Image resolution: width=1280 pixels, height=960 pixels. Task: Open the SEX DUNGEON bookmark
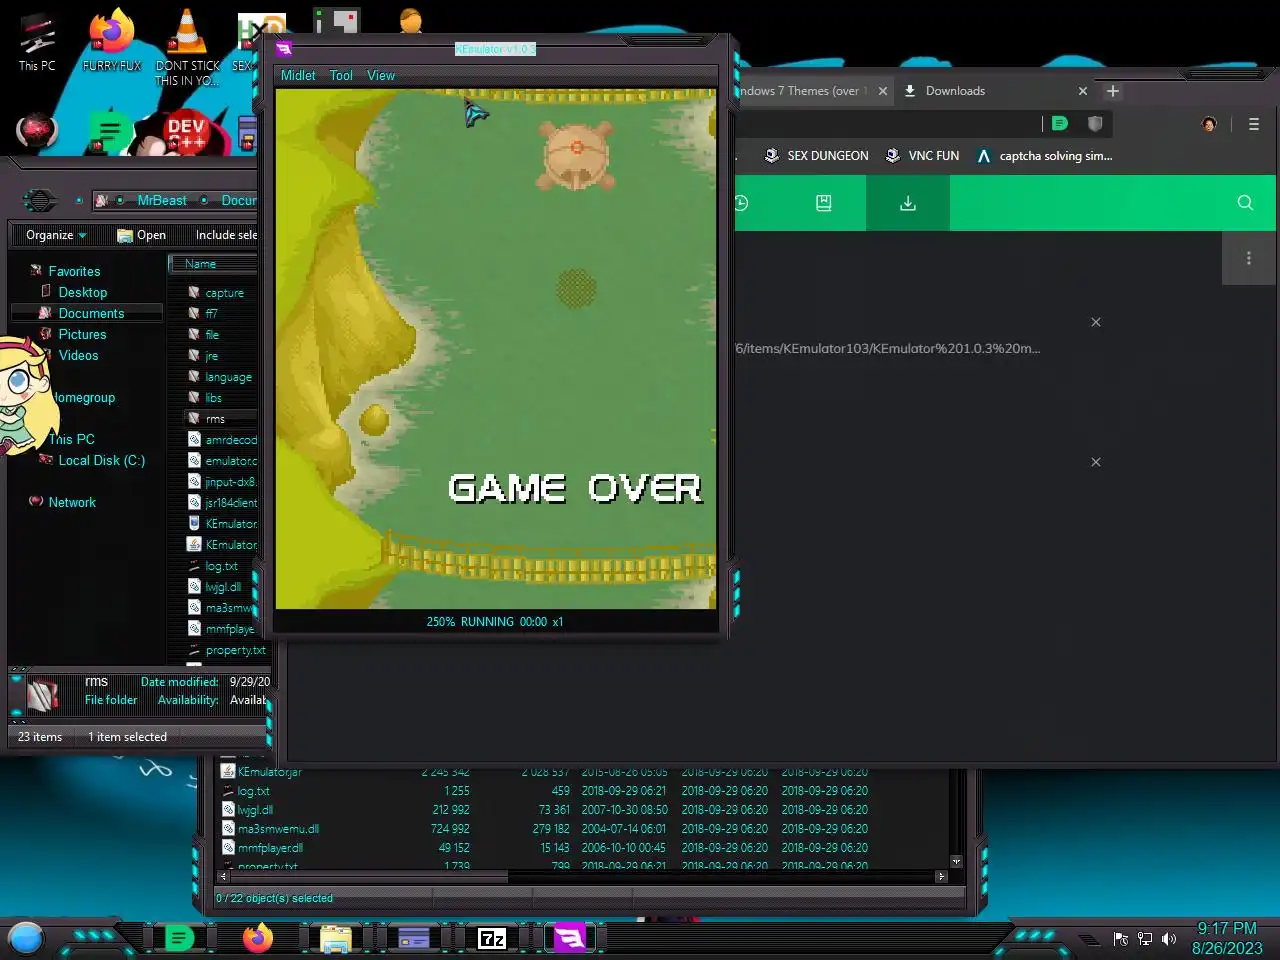pyautogui.click(x=816, y=156)
